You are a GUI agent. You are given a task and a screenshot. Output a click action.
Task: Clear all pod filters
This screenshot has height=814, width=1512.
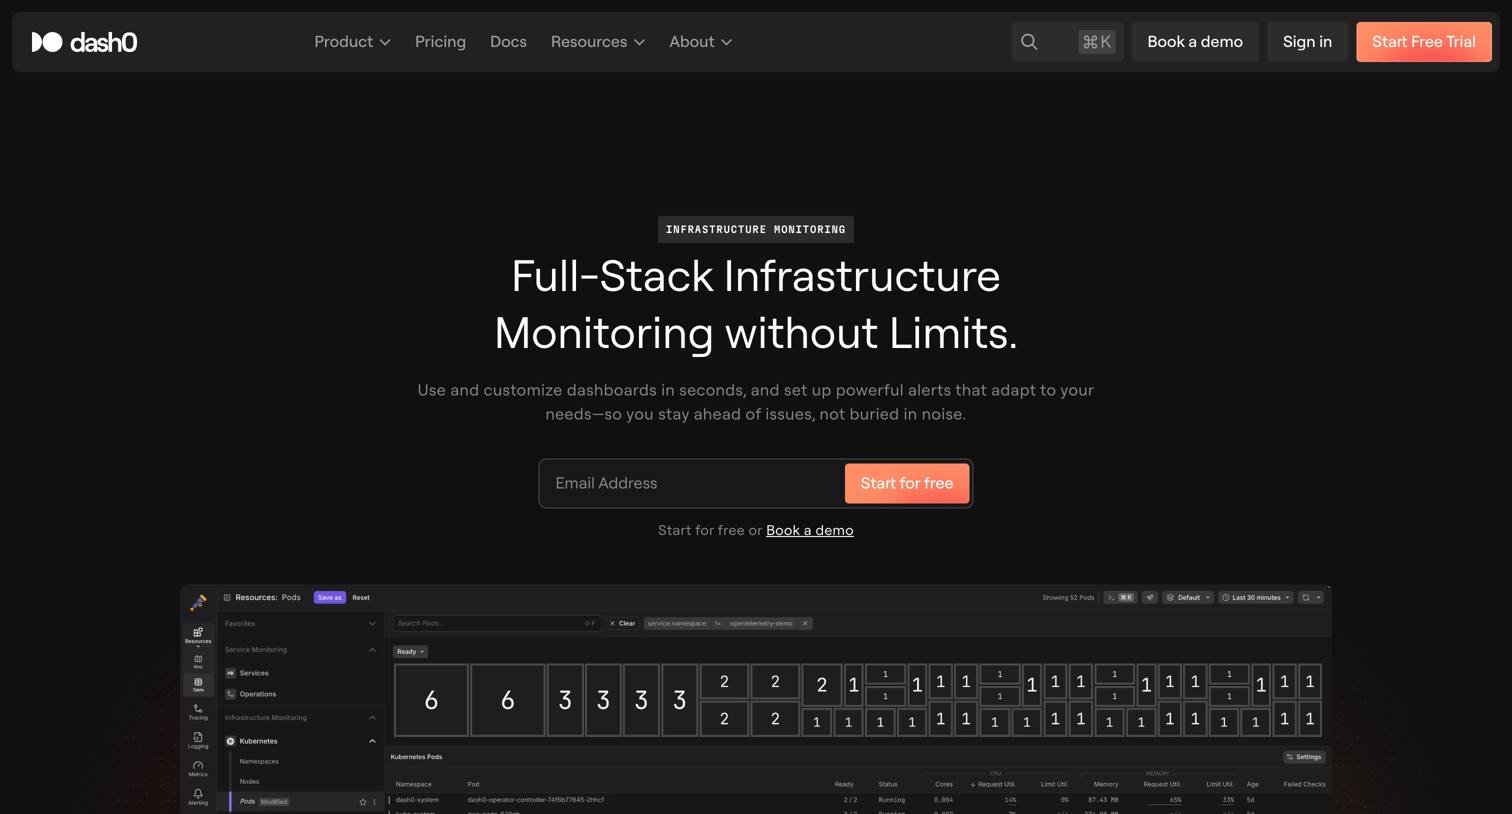(x=623, y=623)
